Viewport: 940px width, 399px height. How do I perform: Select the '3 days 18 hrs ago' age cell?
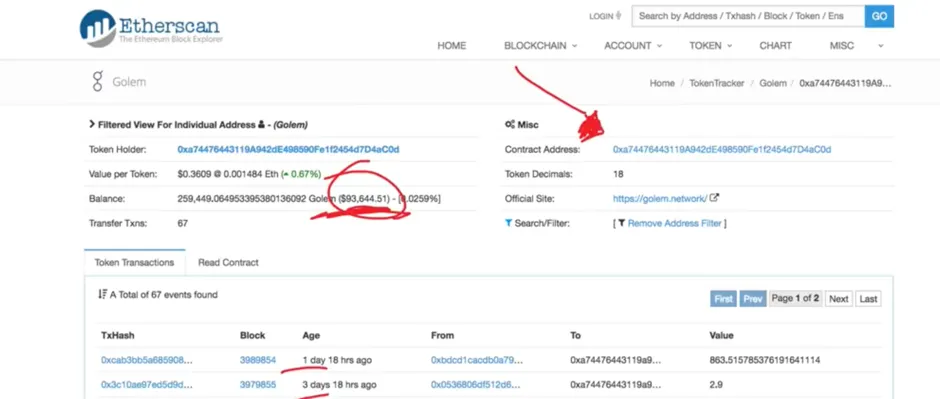339,384
